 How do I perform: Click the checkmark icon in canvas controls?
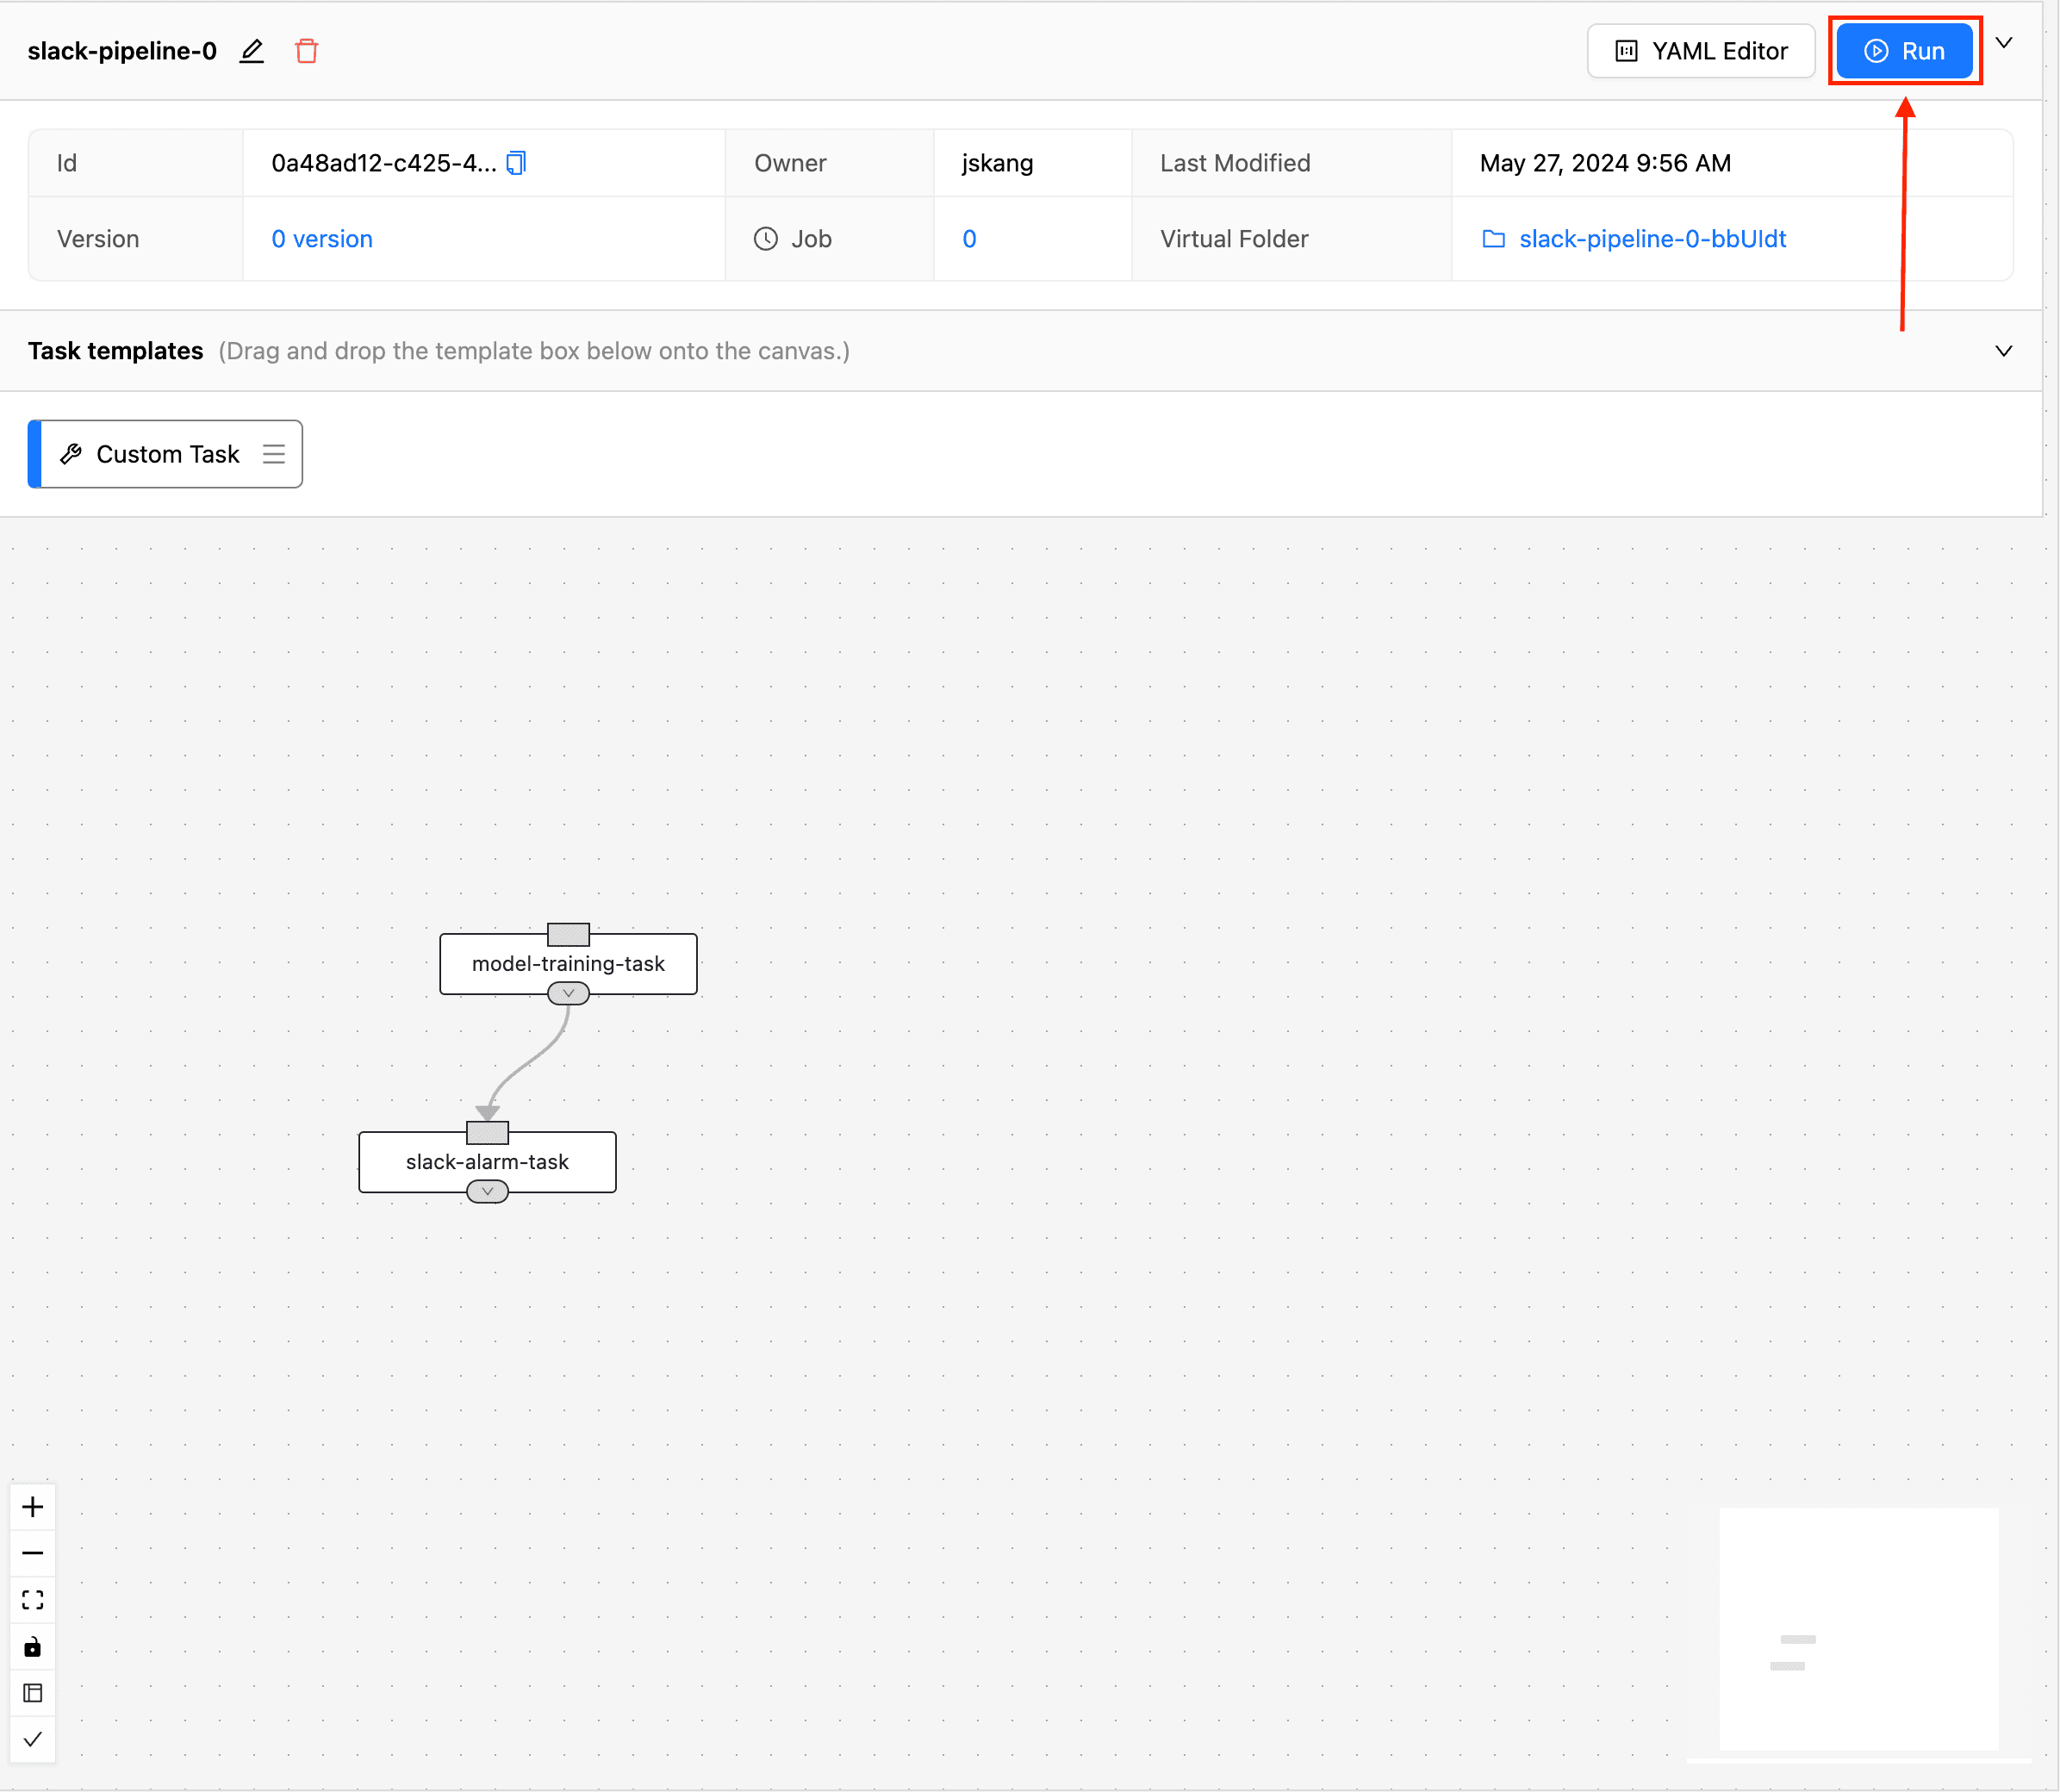[33, 1739]
